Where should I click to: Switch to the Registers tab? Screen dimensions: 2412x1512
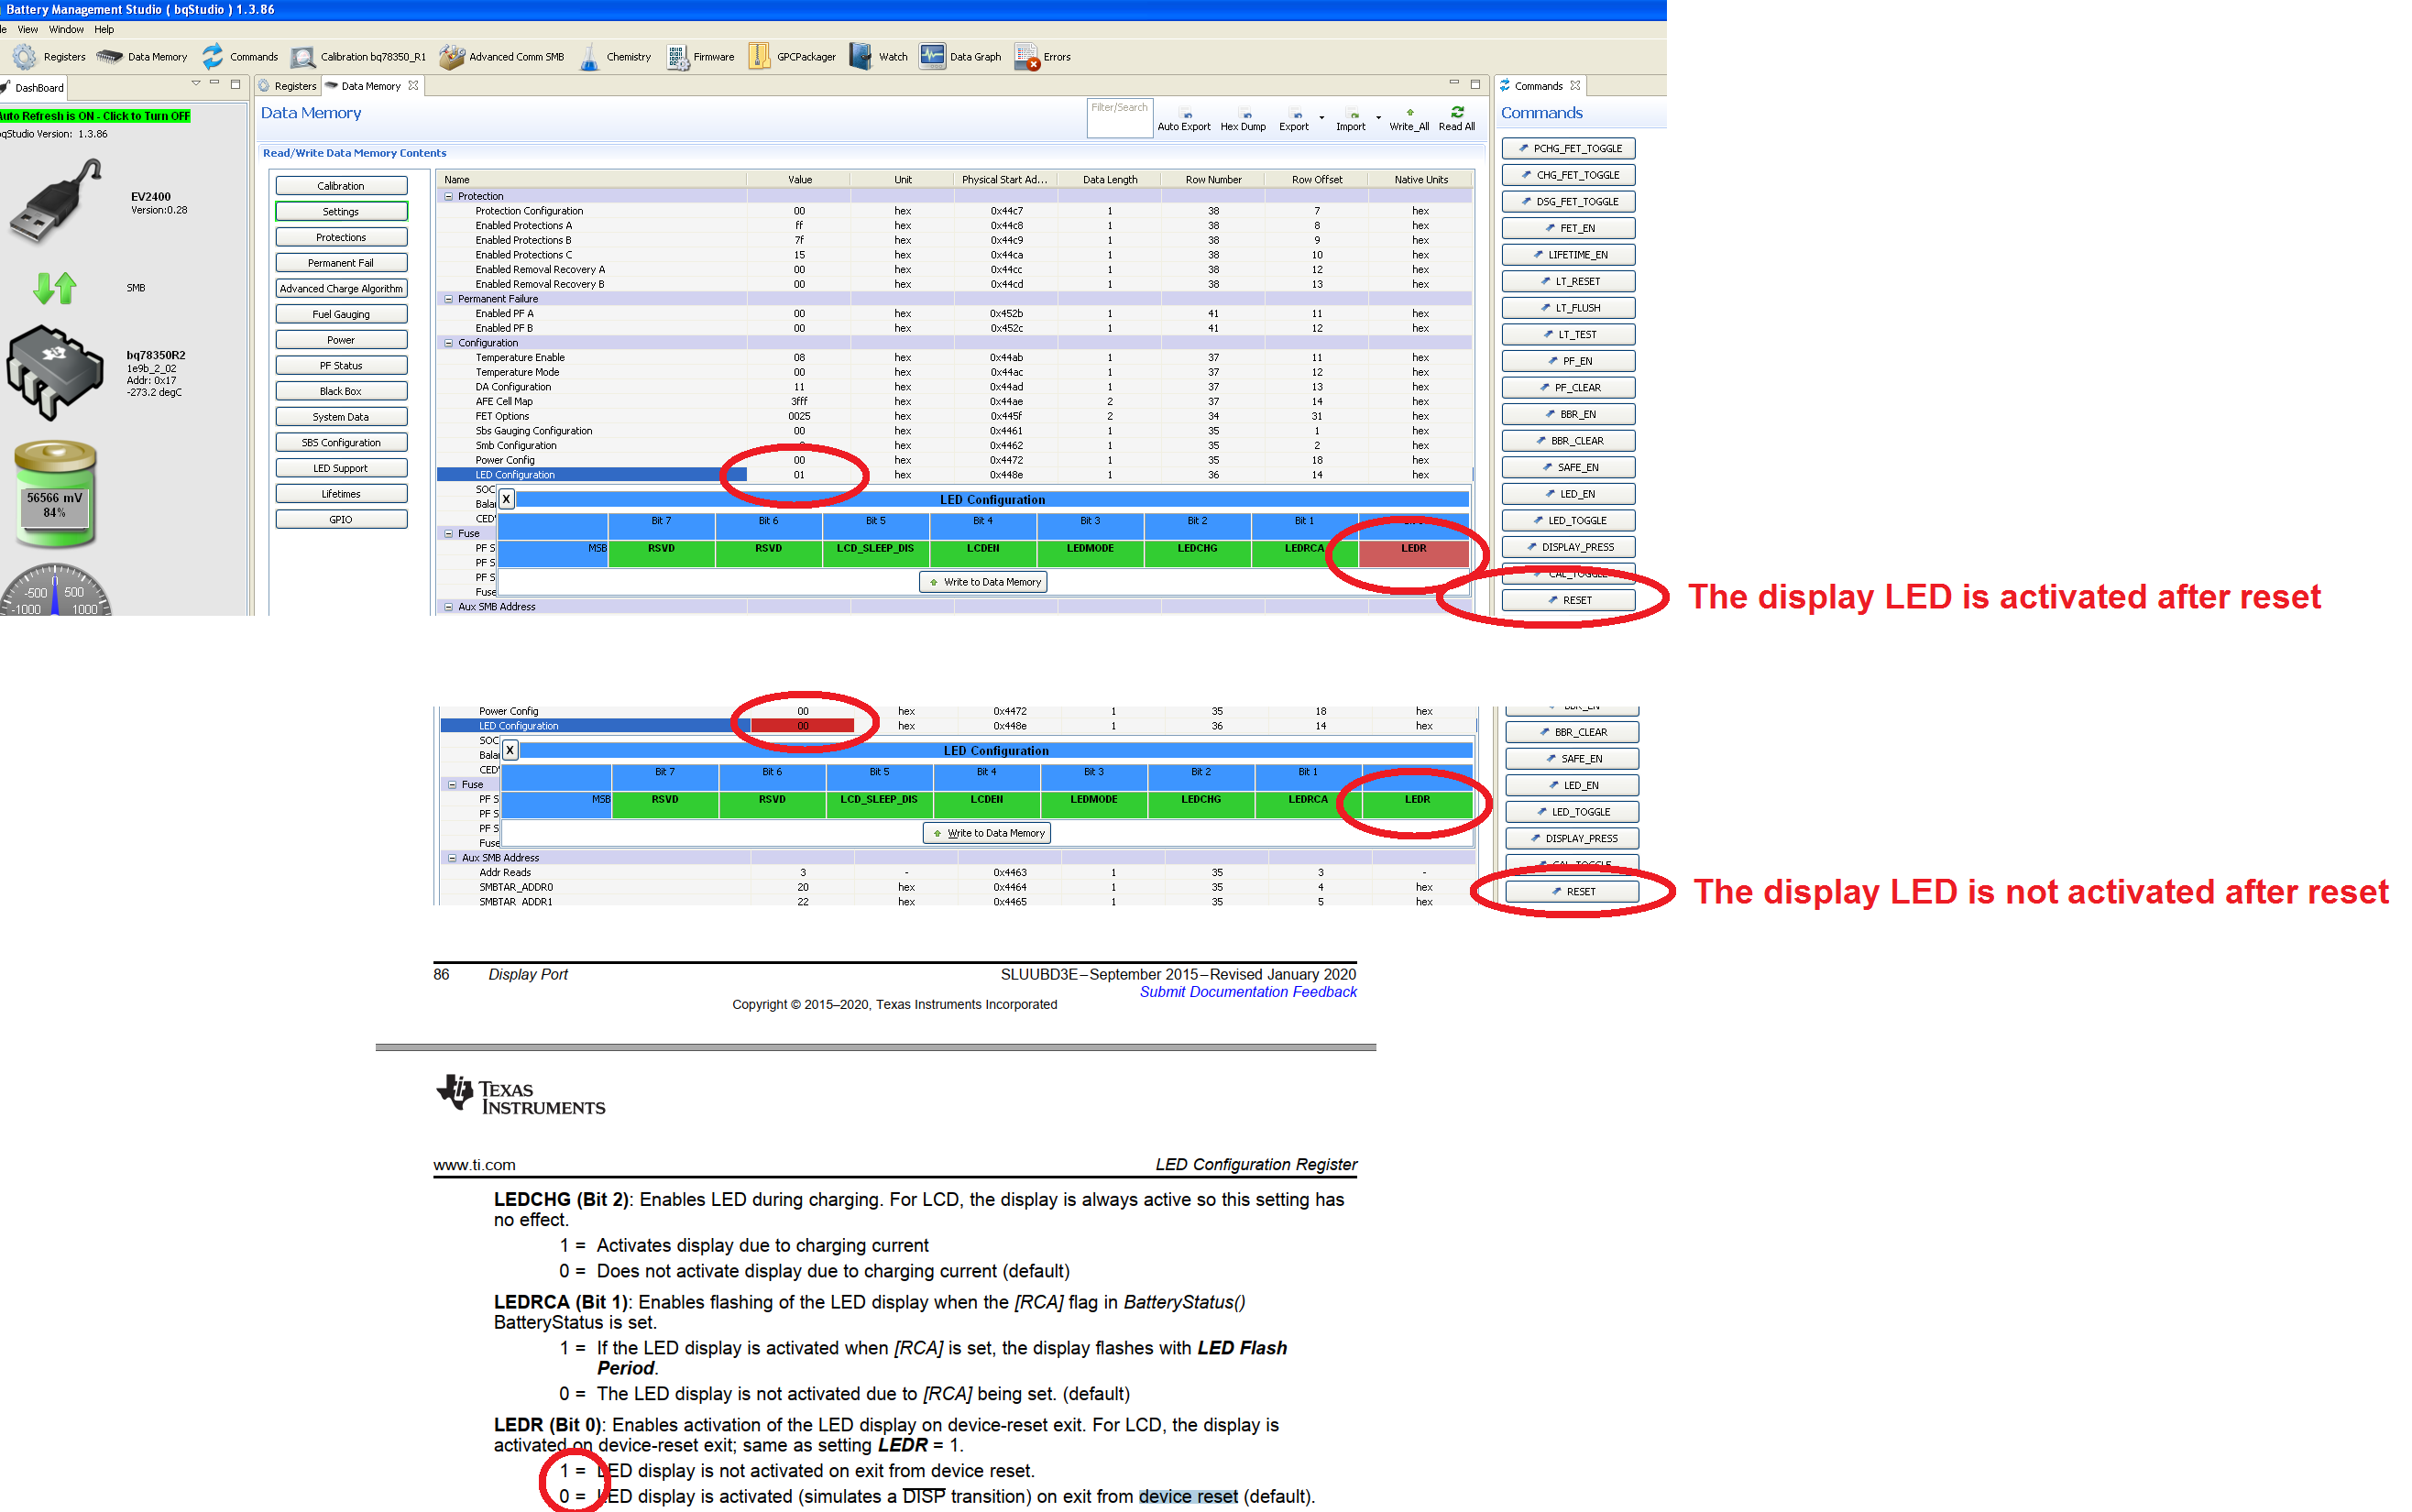tap(288, 86)
